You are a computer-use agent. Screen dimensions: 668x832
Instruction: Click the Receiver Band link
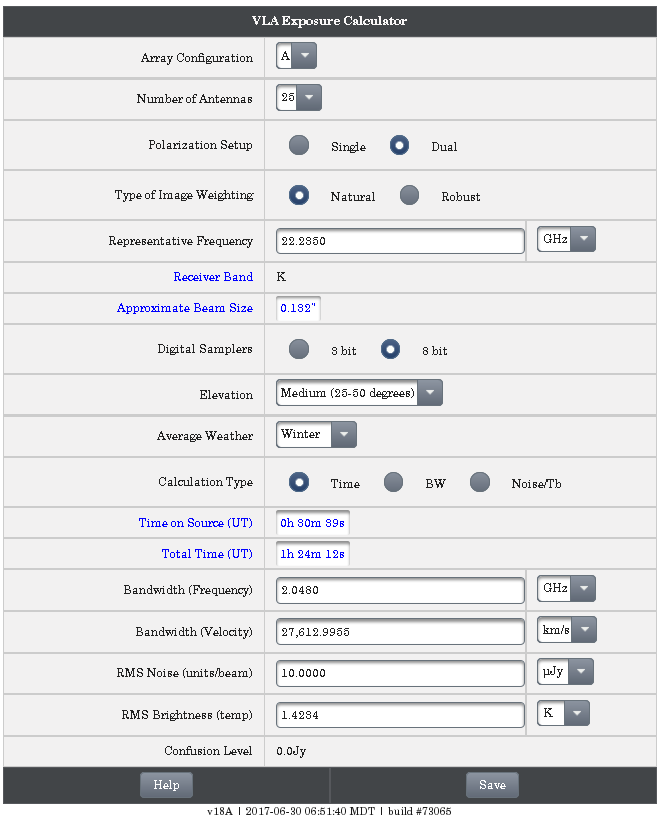coord(213,277)
